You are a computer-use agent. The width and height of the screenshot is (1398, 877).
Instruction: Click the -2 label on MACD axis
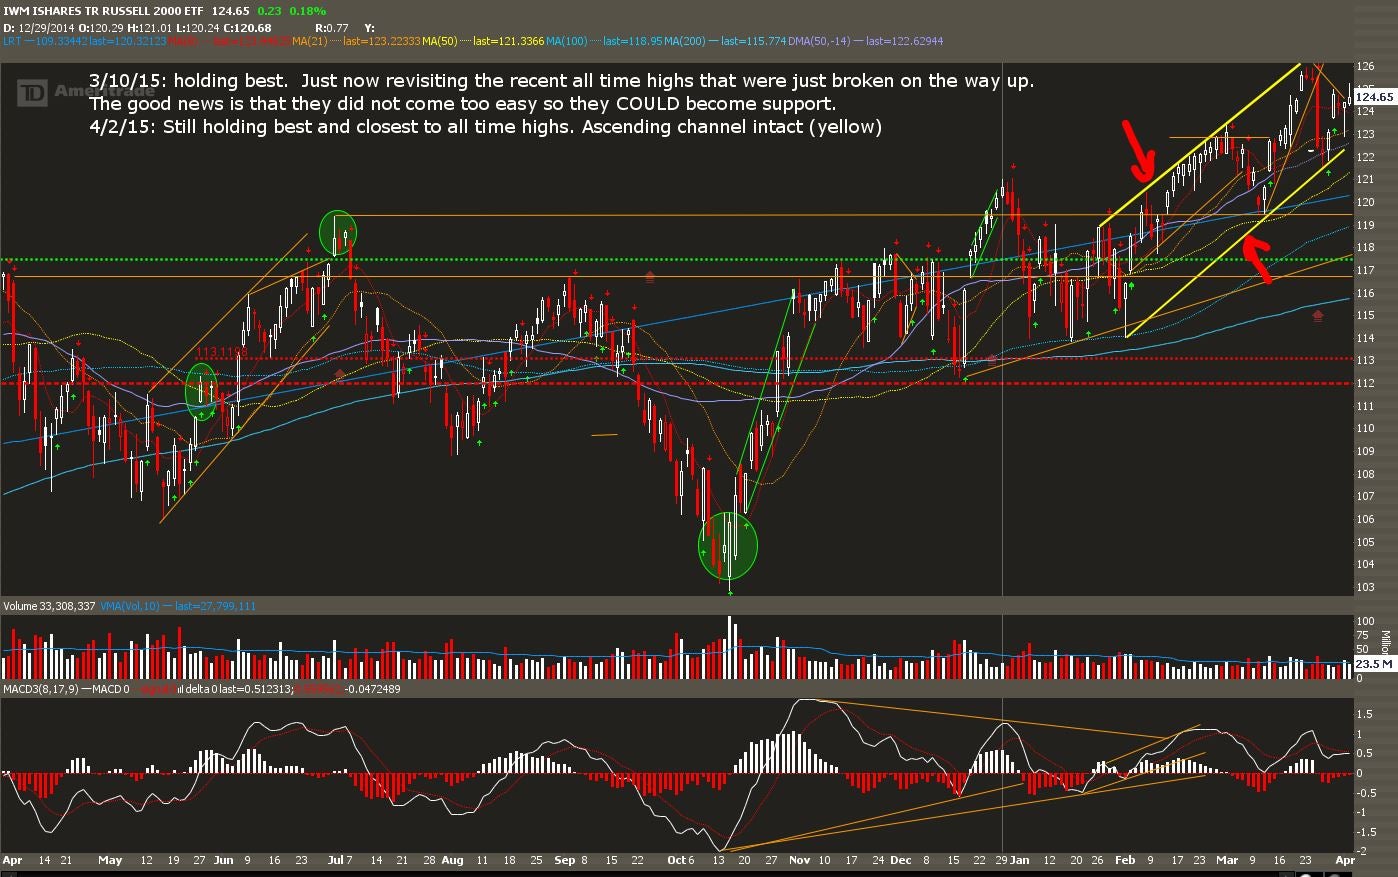pos(1361,850)
